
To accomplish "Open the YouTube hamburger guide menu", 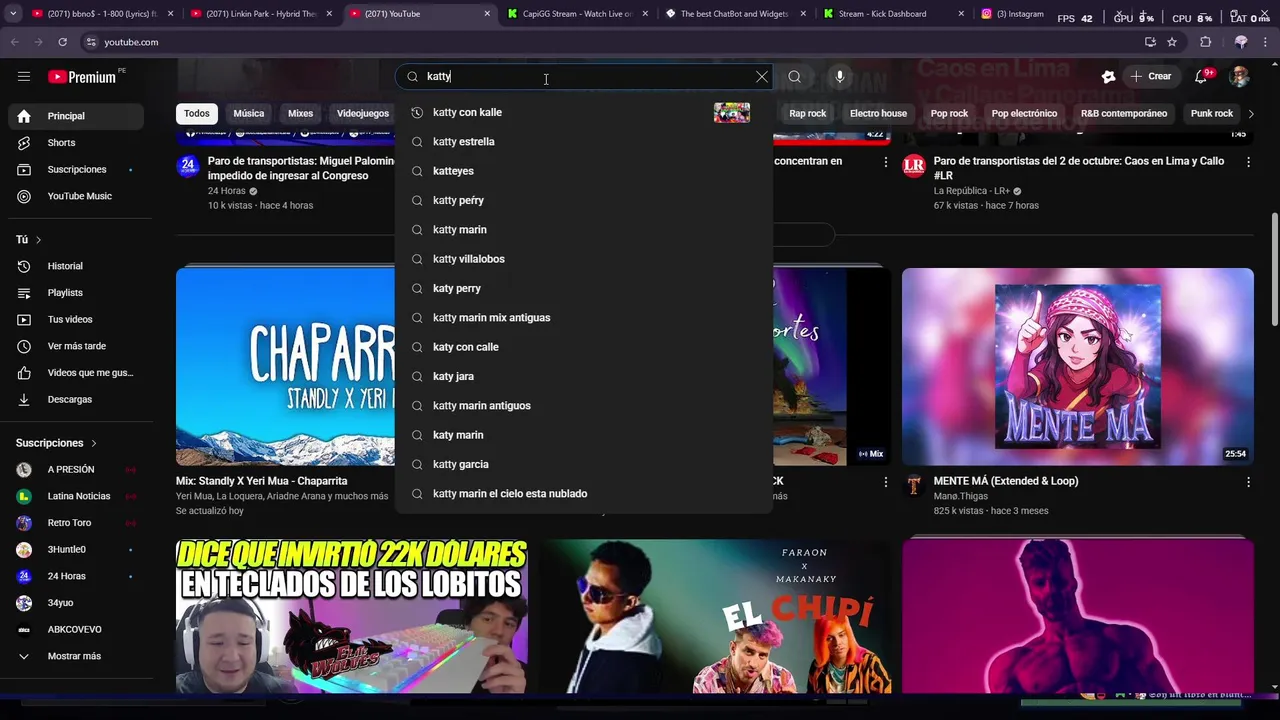I will tap(24, 76).
